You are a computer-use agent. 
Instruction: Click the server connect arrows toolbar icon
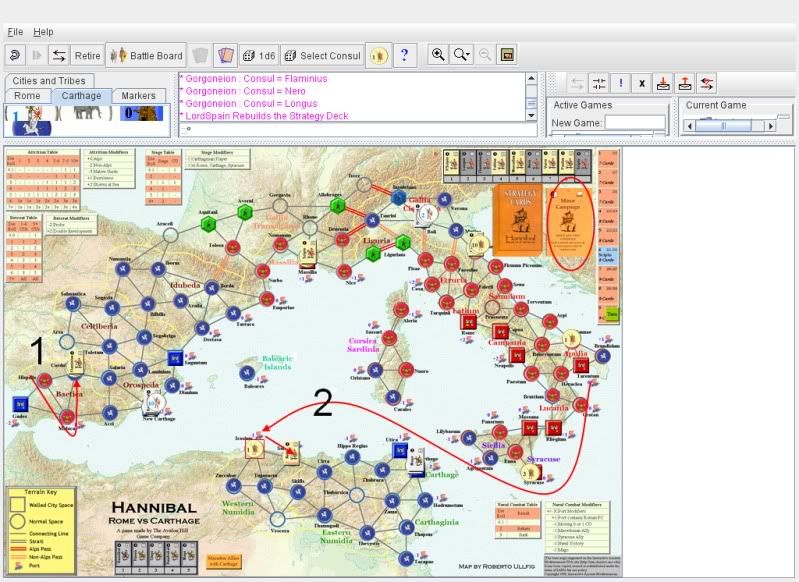59,55
